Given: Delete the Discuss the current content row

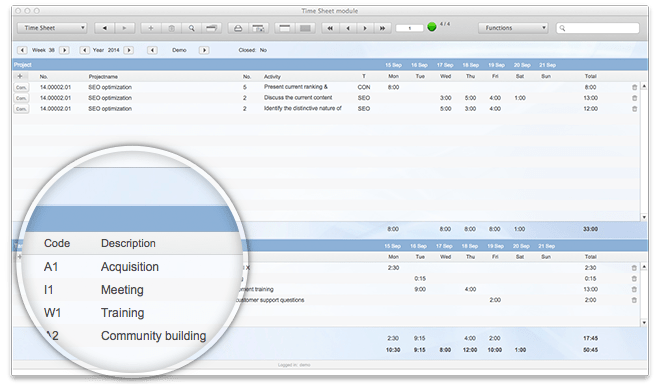Looking at the screenshot, I should click(634, 98).
